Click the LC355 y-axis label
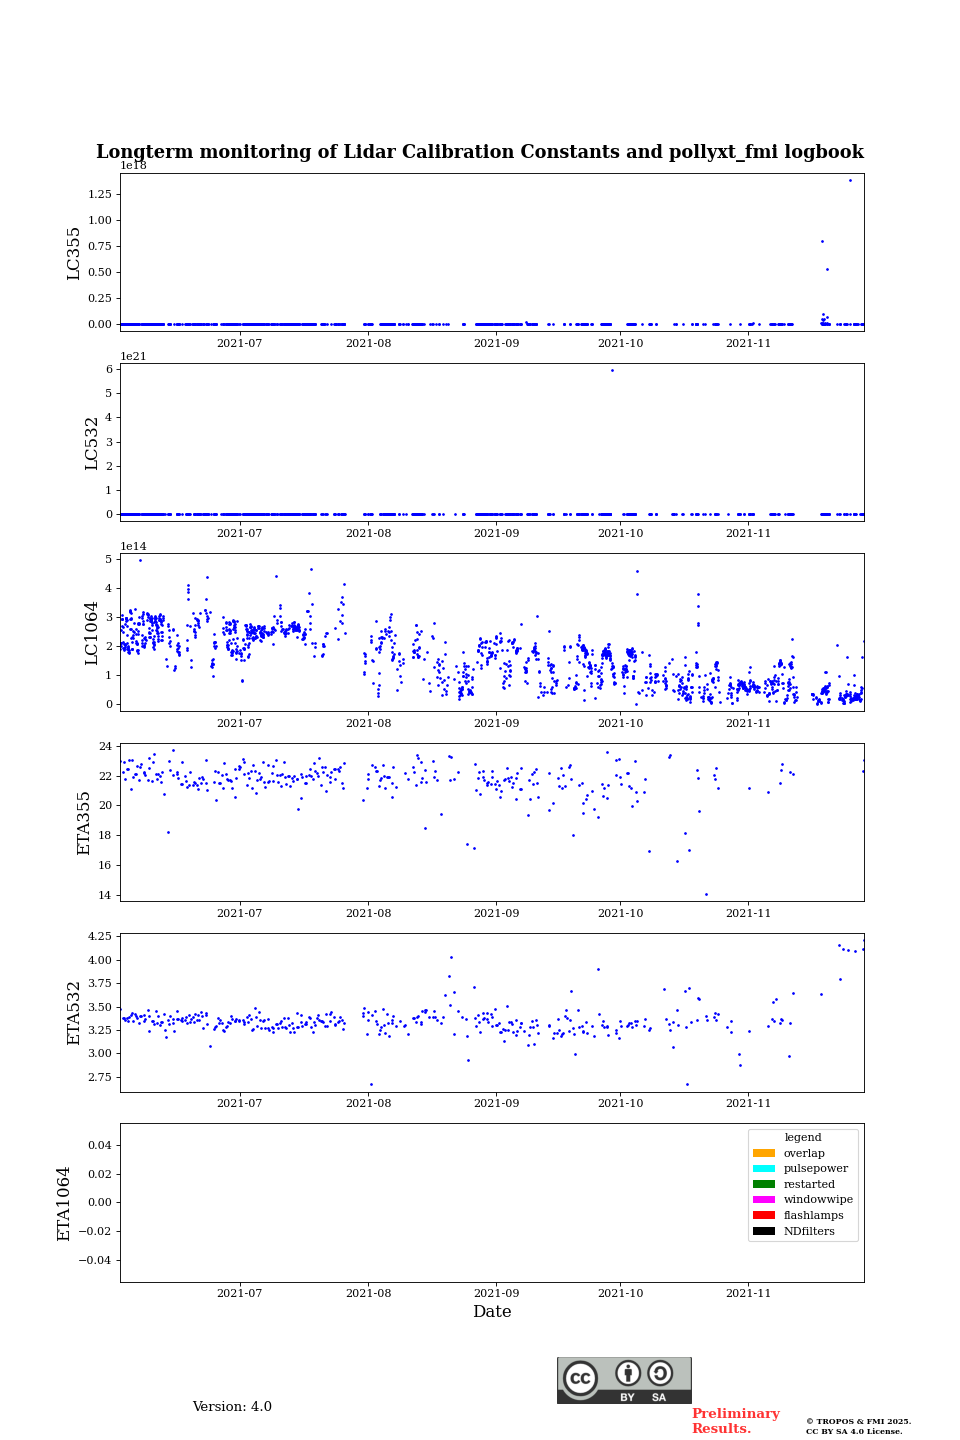Image resolution: width=960 pixels, height=1440 pixels. point(74,252)
